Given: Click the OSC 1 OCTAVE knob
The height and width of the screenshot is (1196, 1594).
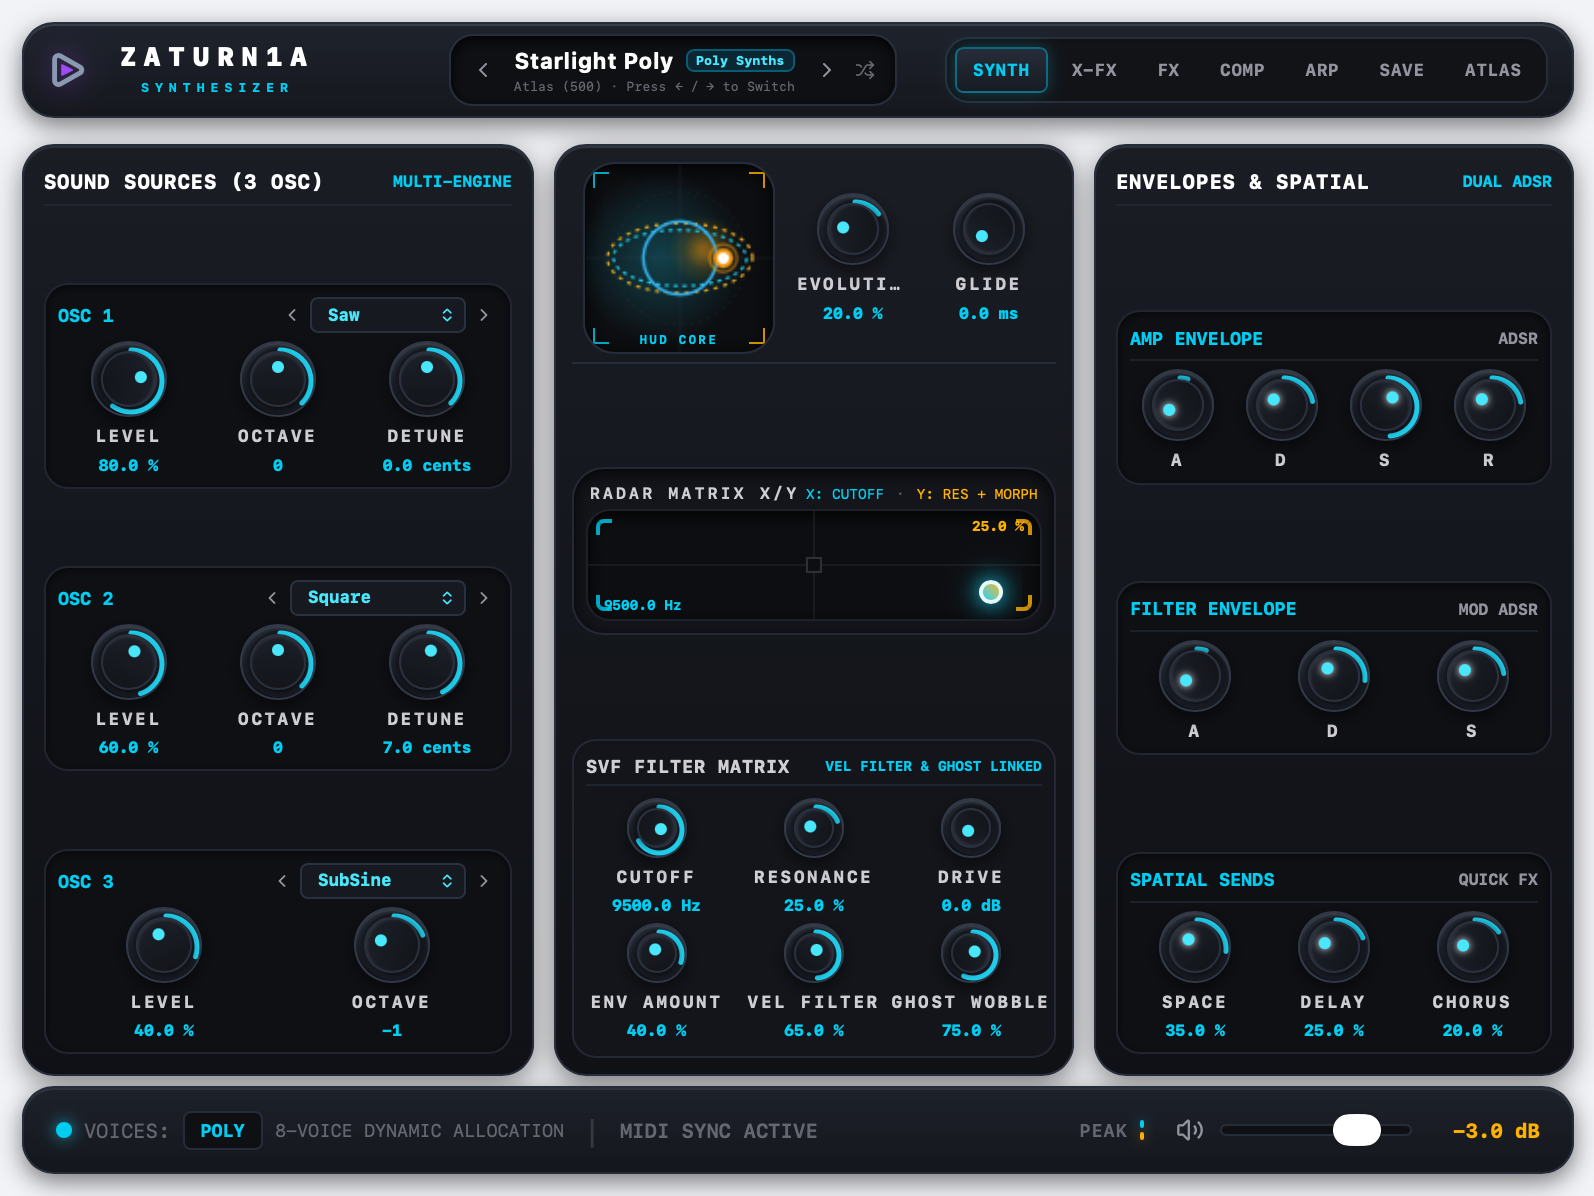Looking at the screenshot, I should point(277,380).
